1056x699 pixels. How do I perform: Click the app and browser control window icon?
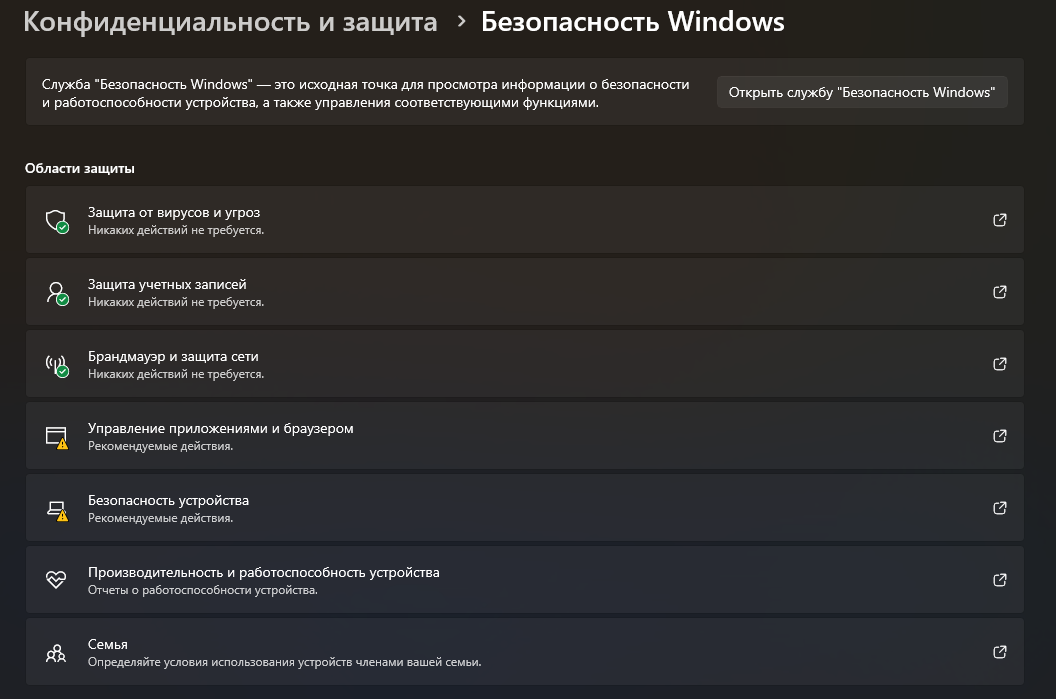click(x=57, y=437)
